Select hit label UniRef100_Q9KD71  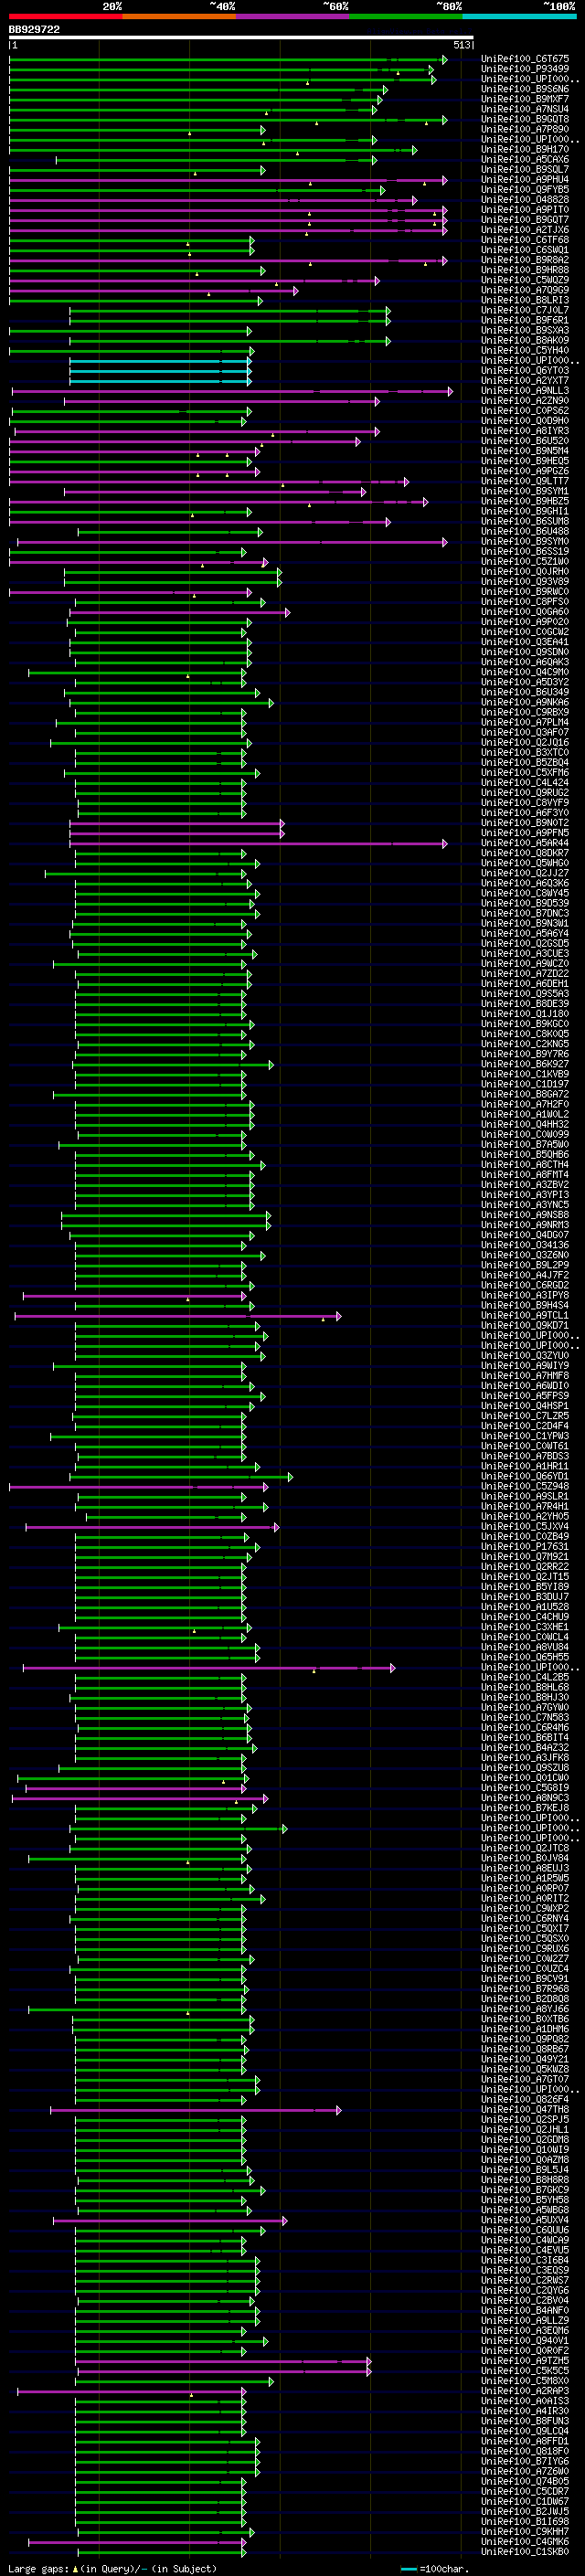point(525,1326)
